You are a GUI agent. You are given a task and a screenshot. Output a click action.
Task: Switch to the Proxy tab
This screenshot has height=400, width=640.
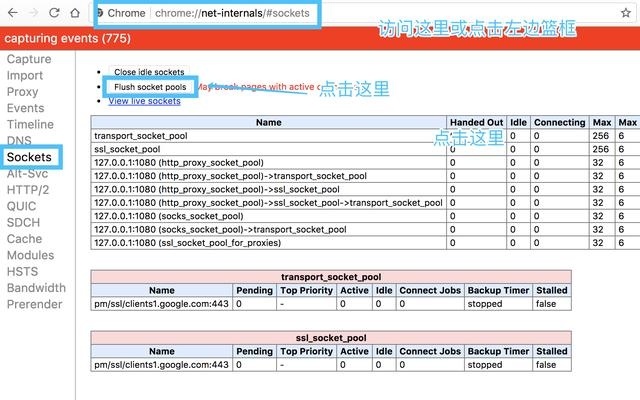(22, 92)
